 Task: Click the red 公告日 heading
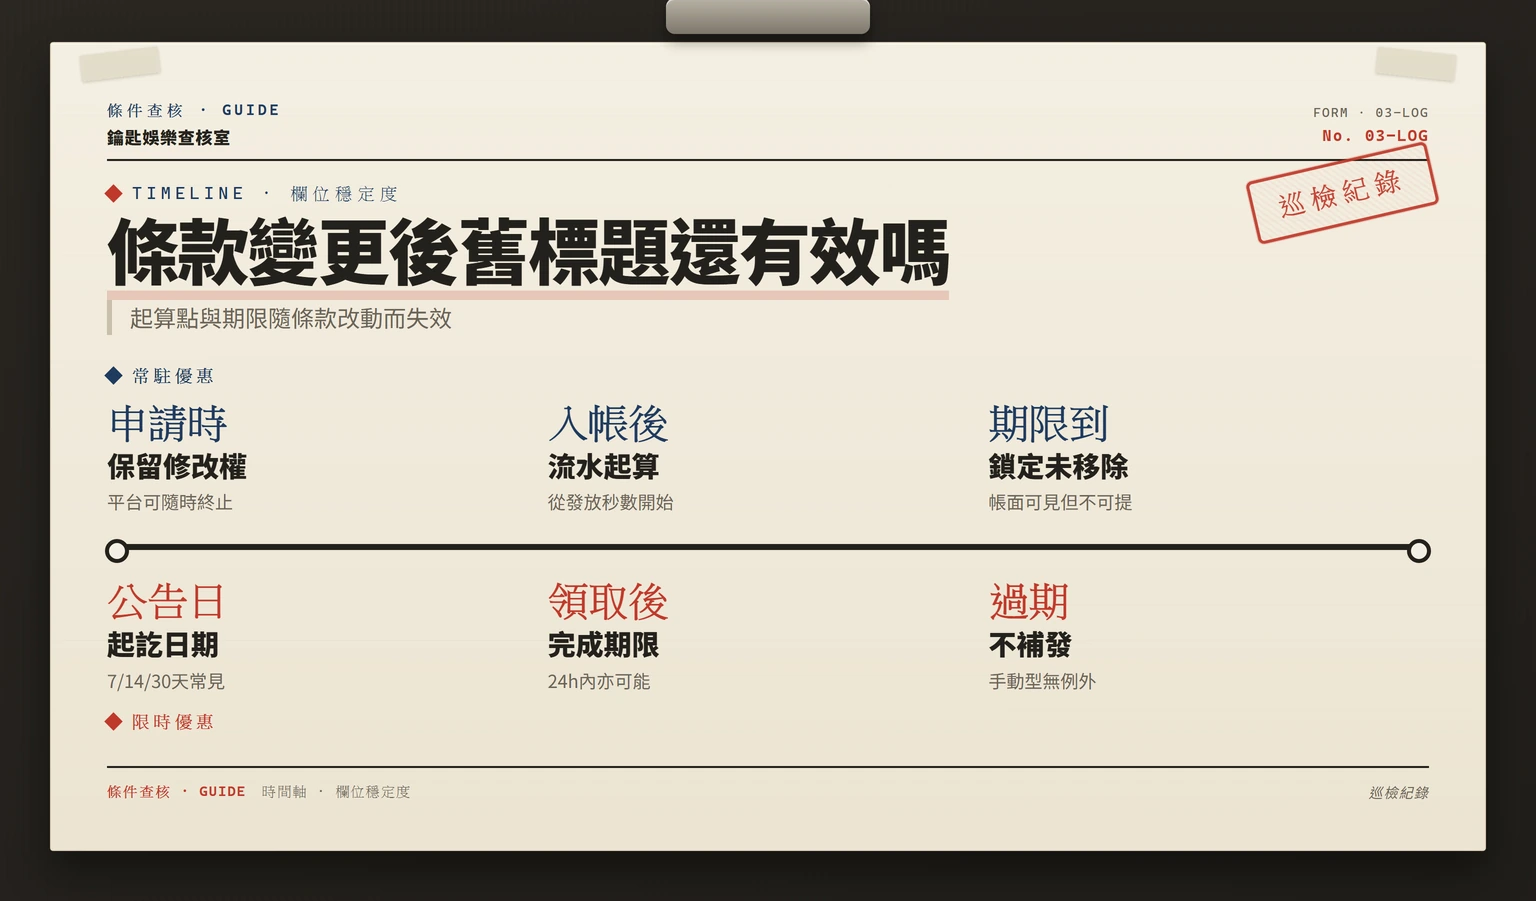166,602
